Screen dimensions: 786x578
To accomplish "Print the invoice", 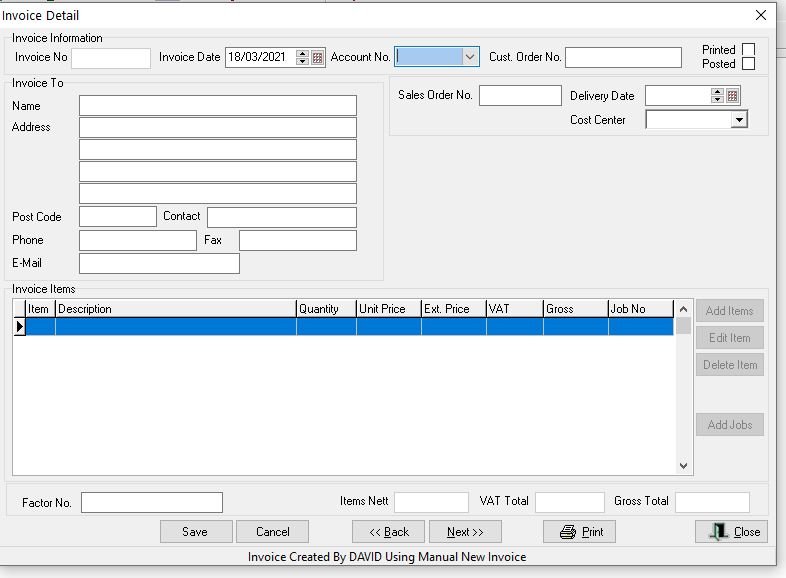I will pyautogui.click(x=579, y=532).
